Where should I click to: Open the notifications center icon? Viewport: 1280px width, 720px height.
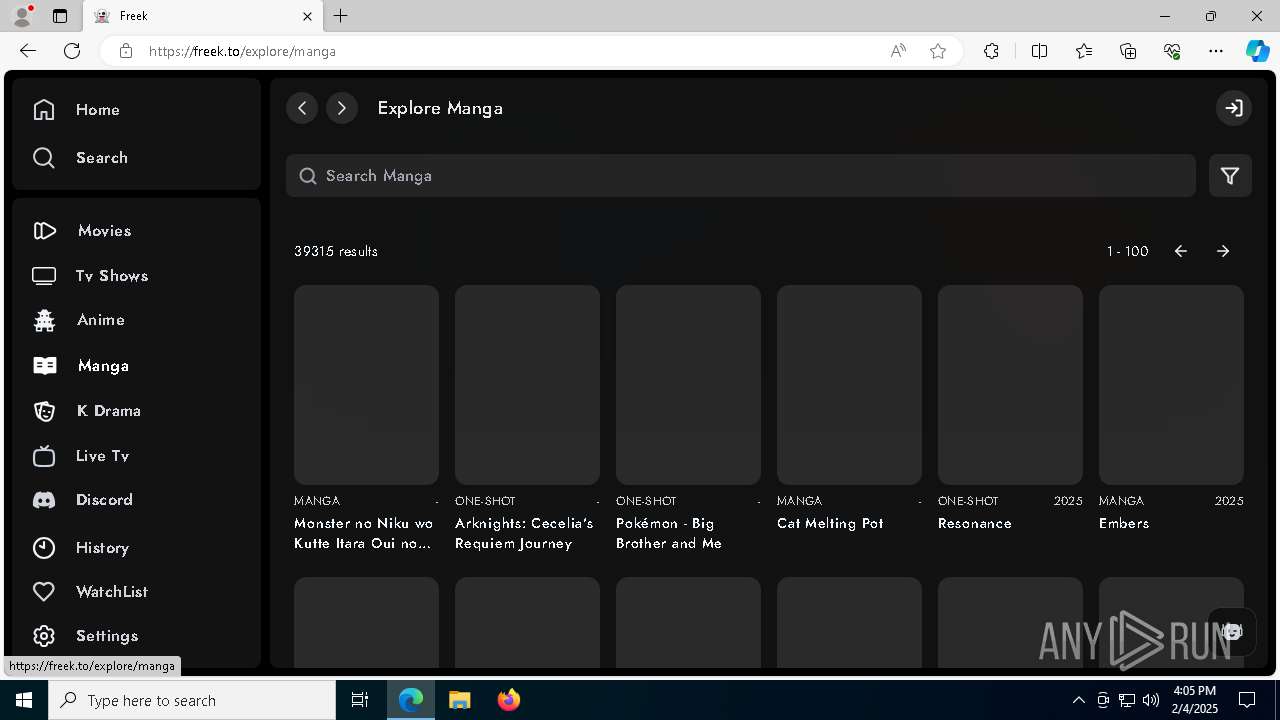[x=1247, y=700]
